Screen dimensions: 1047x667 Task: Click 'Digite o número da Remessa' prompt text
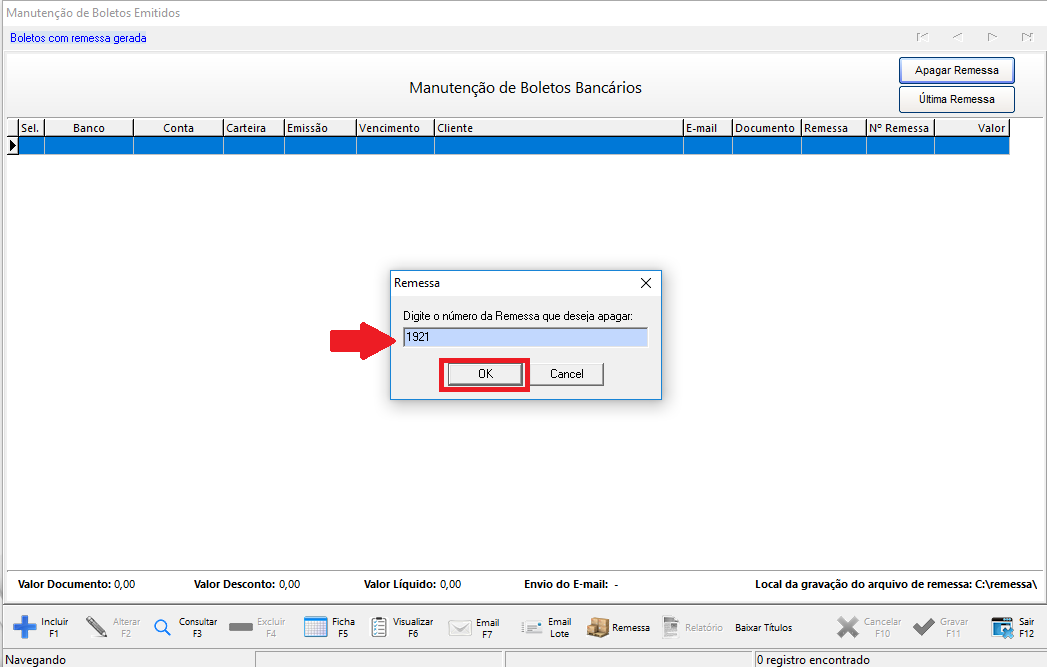[x=517, y=316]
